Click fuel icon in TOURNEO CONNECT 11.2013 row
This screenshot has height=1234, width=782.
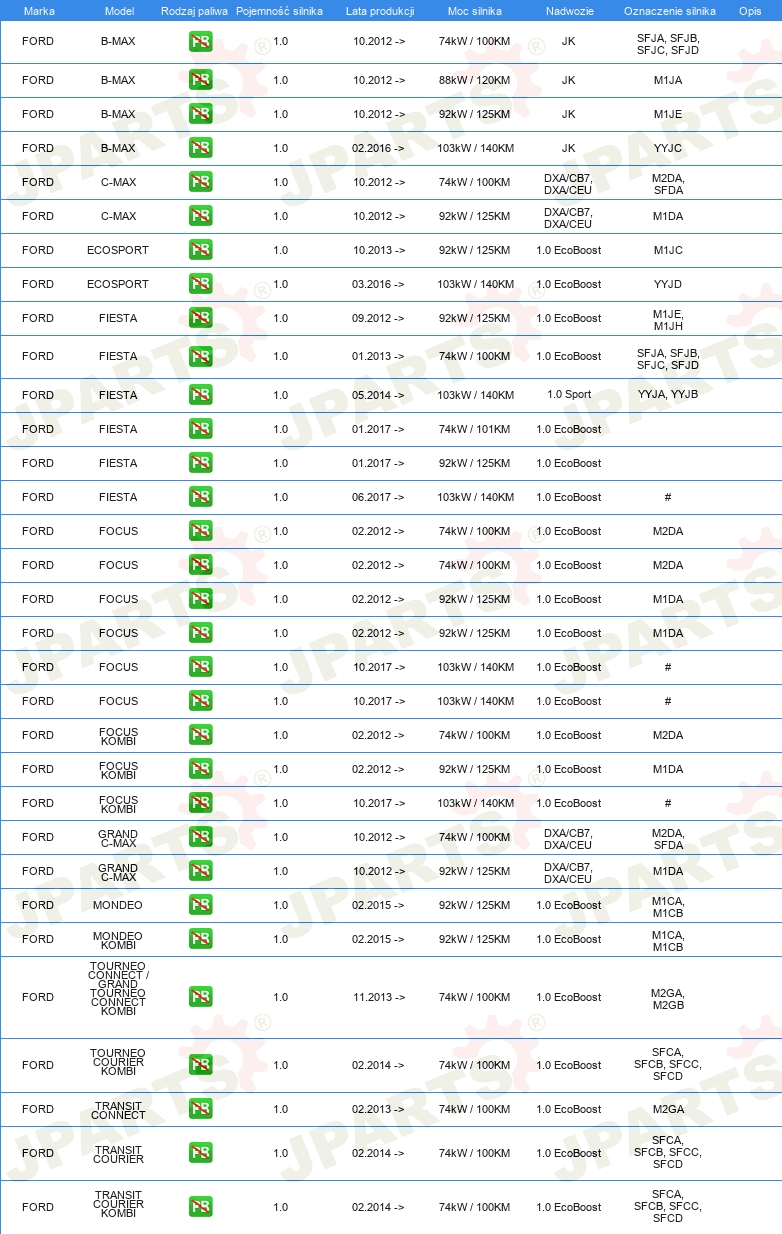point(200,997)
